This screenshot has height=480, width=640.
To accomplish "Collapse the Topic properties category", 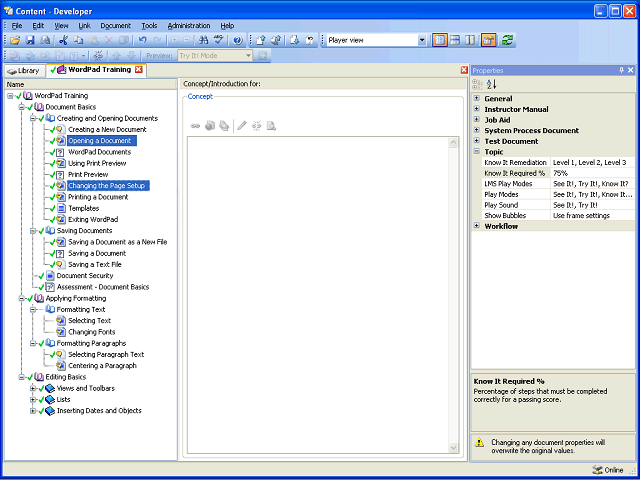I will tap(476, 151).
